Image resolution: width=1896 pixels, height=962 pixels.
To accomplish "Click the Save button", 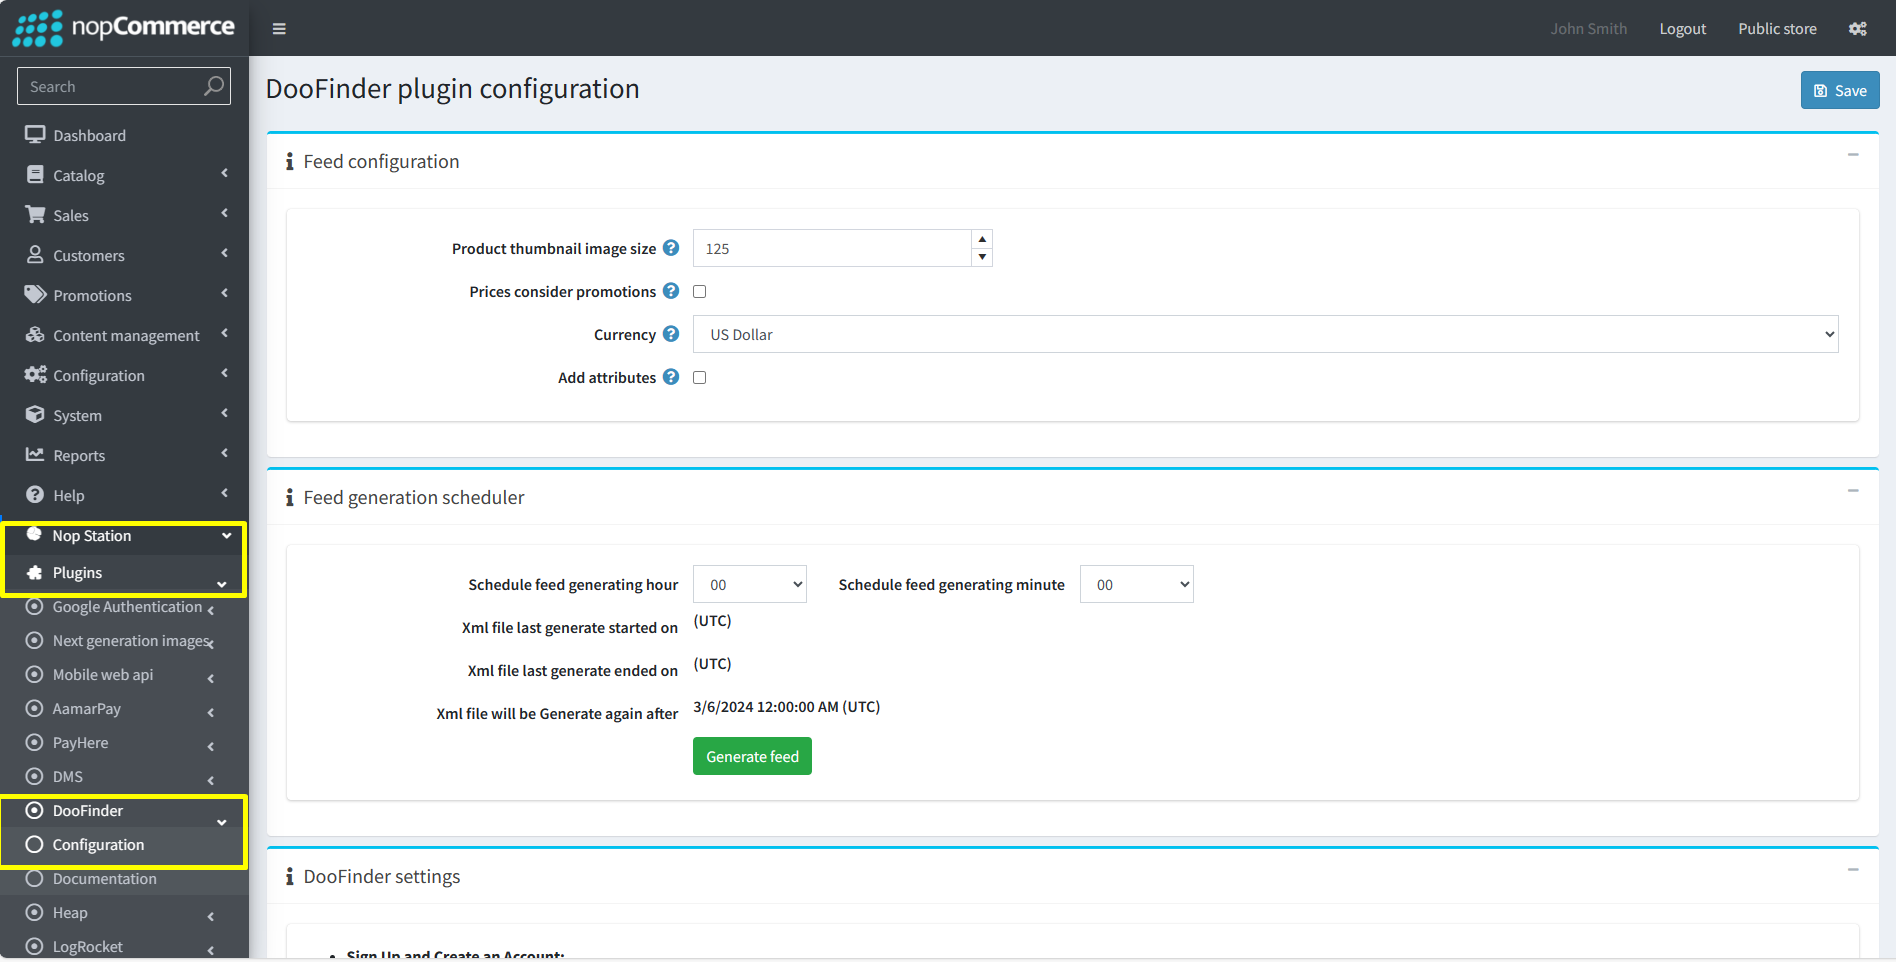I will pyautogui.click(x=1840, y=91).
